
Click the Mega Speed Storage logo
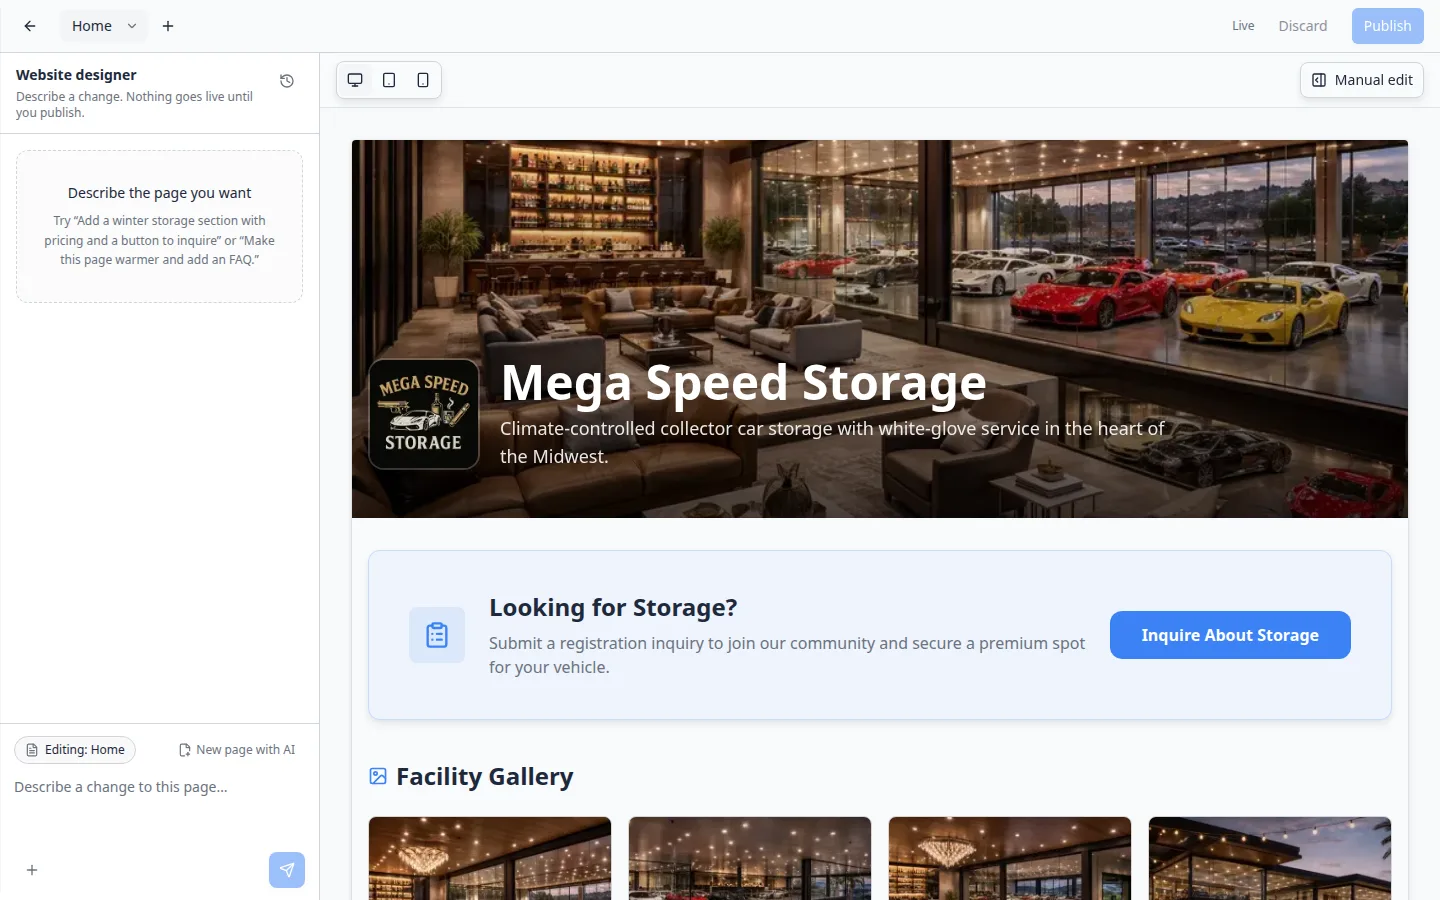(x=424, y=414)
